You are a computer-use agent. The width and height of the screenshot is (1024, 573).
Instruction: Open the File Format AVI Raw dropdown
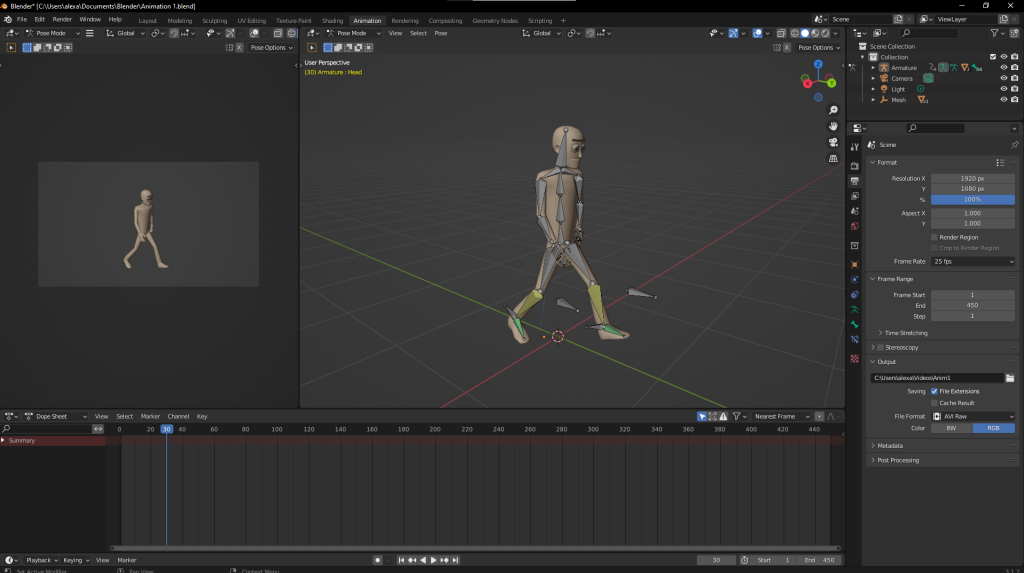[973, 416]
